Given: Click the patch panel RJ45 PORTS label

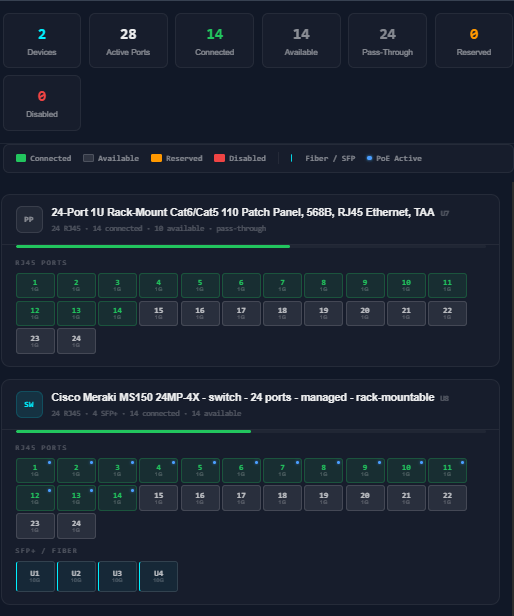Looking at the screenshot, I should pos(41,263).
